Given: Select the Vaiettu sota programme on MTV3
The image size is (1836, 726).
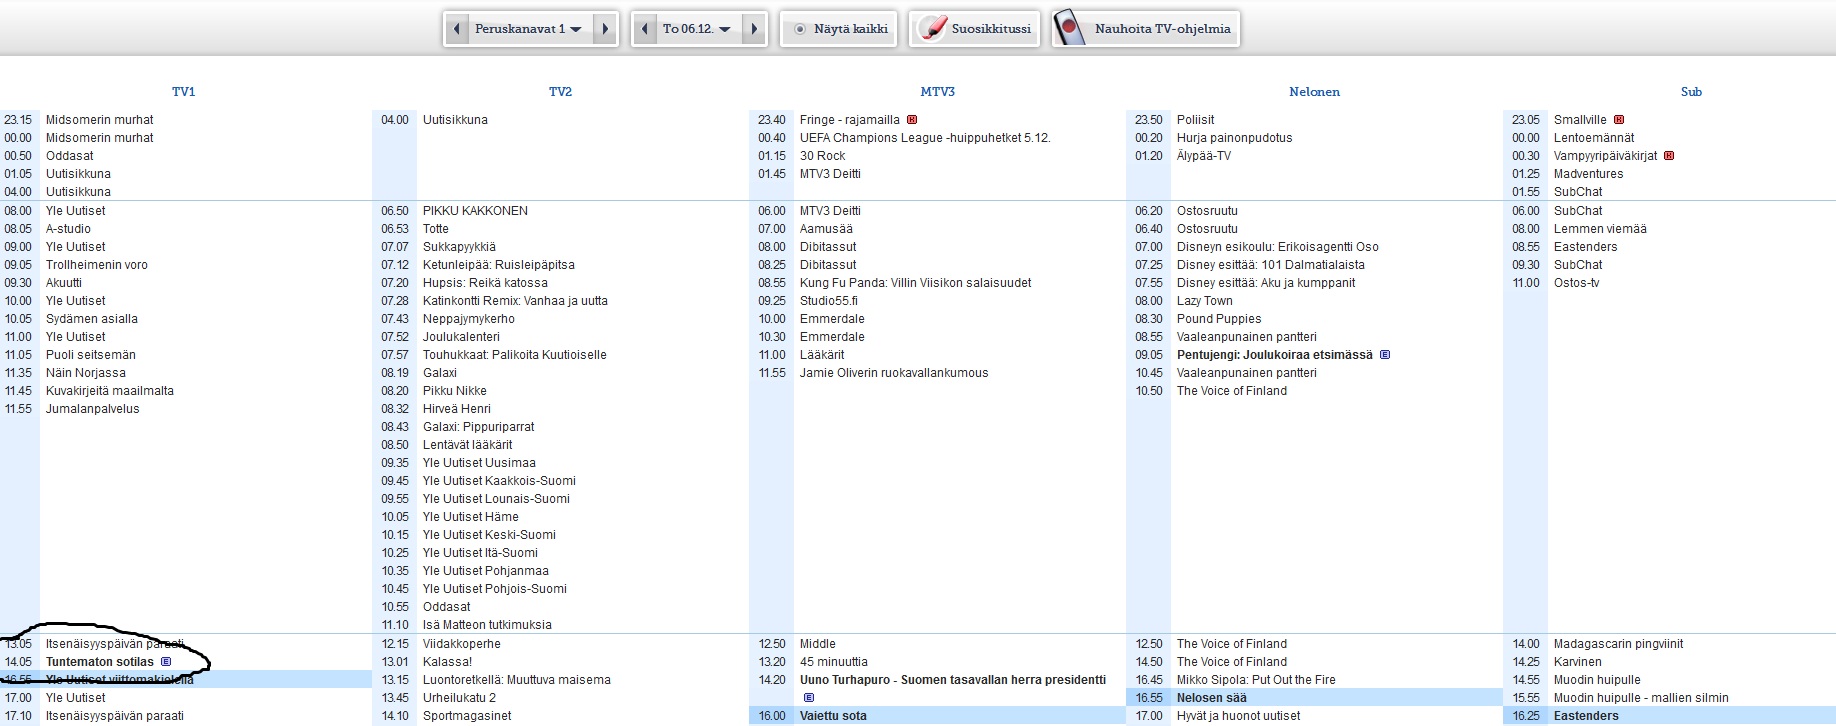Looking at the screenshot, I should (x=833, y=716).
